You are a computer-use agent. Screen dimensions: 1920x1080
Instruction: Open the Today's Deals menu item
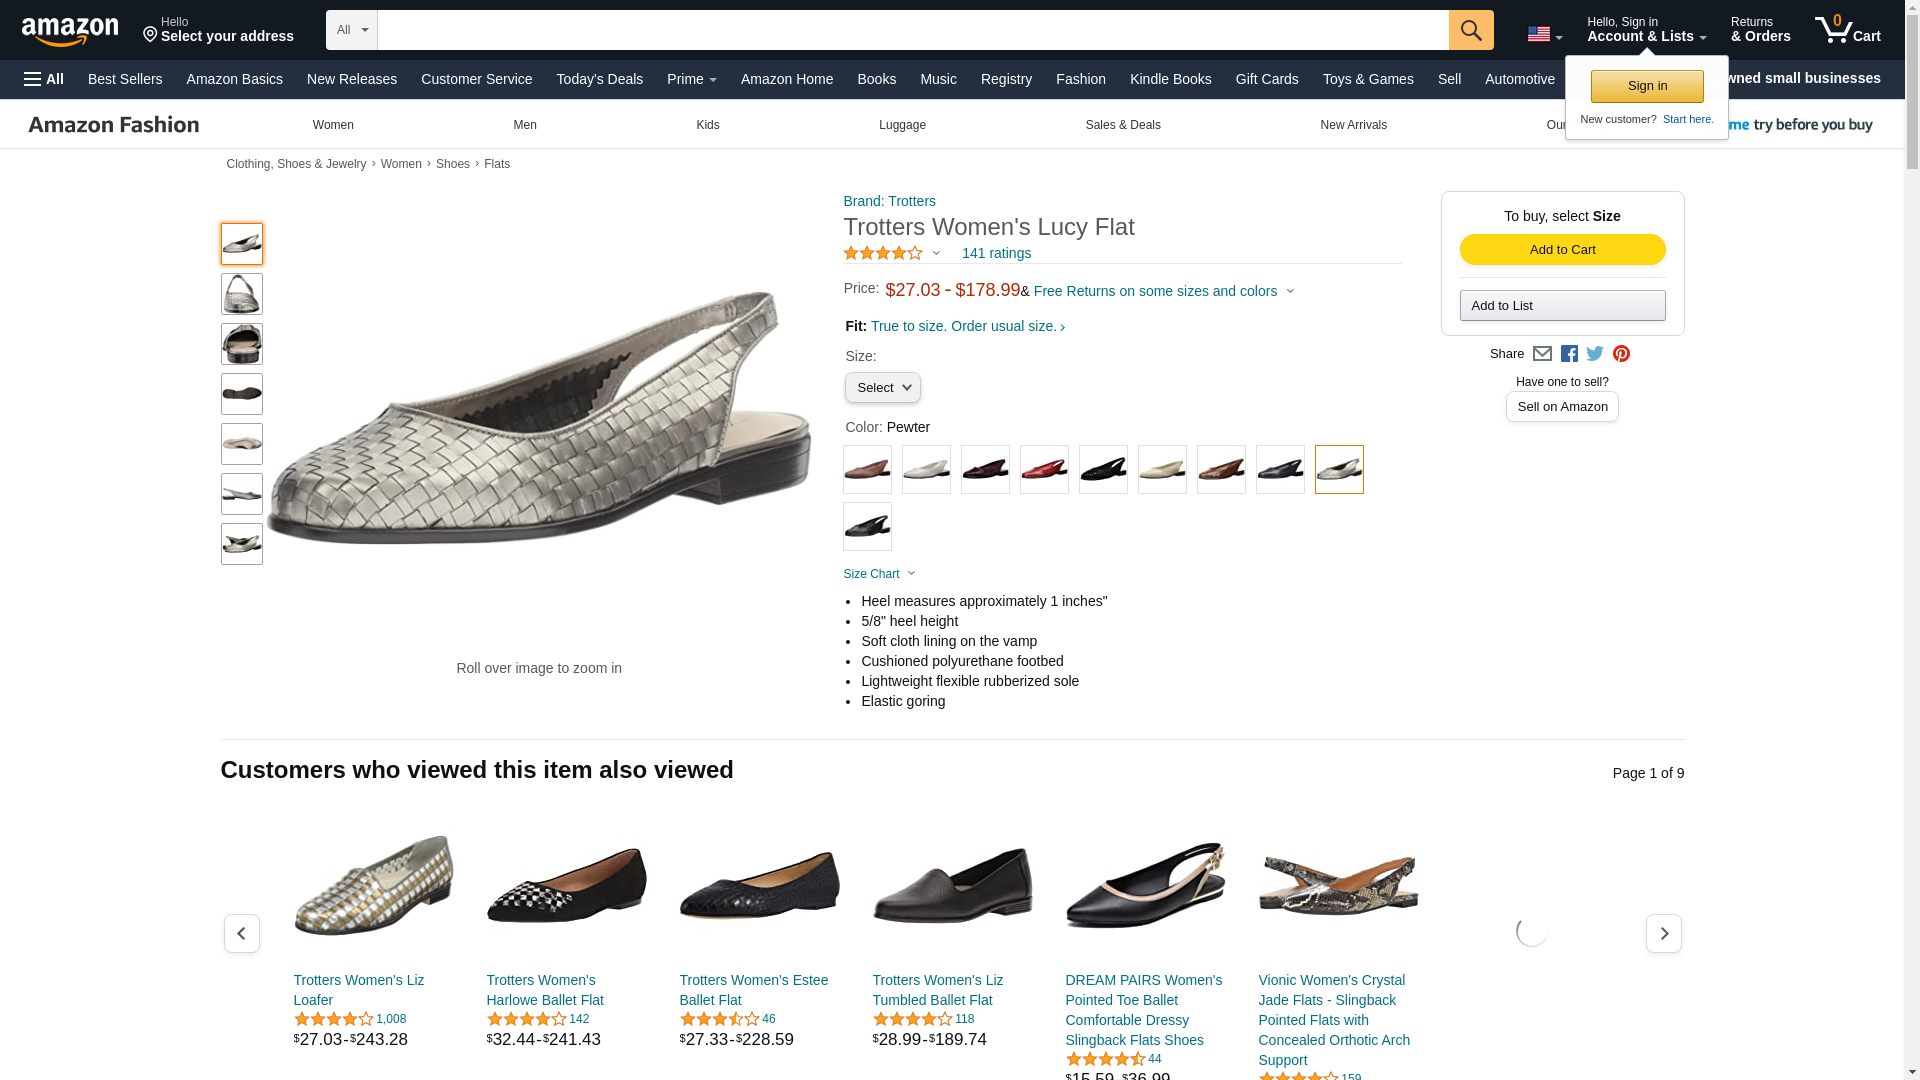point(599,79)
